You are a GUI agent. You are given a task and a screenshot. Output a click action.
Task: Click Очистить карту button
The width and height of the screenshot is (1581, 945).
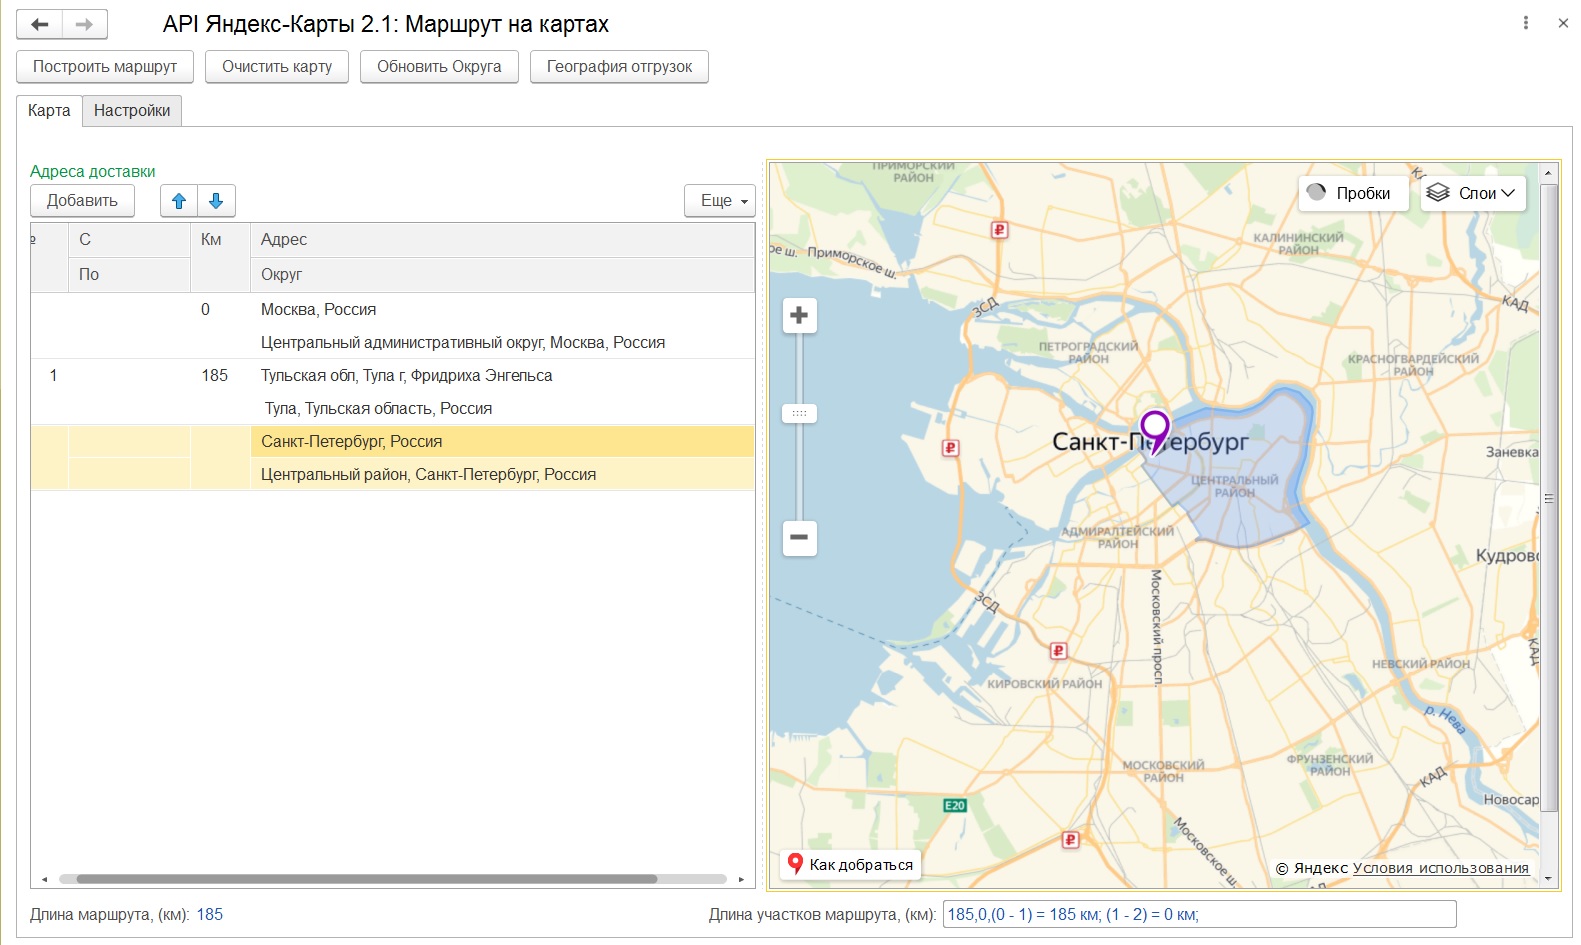pos(277,67)
